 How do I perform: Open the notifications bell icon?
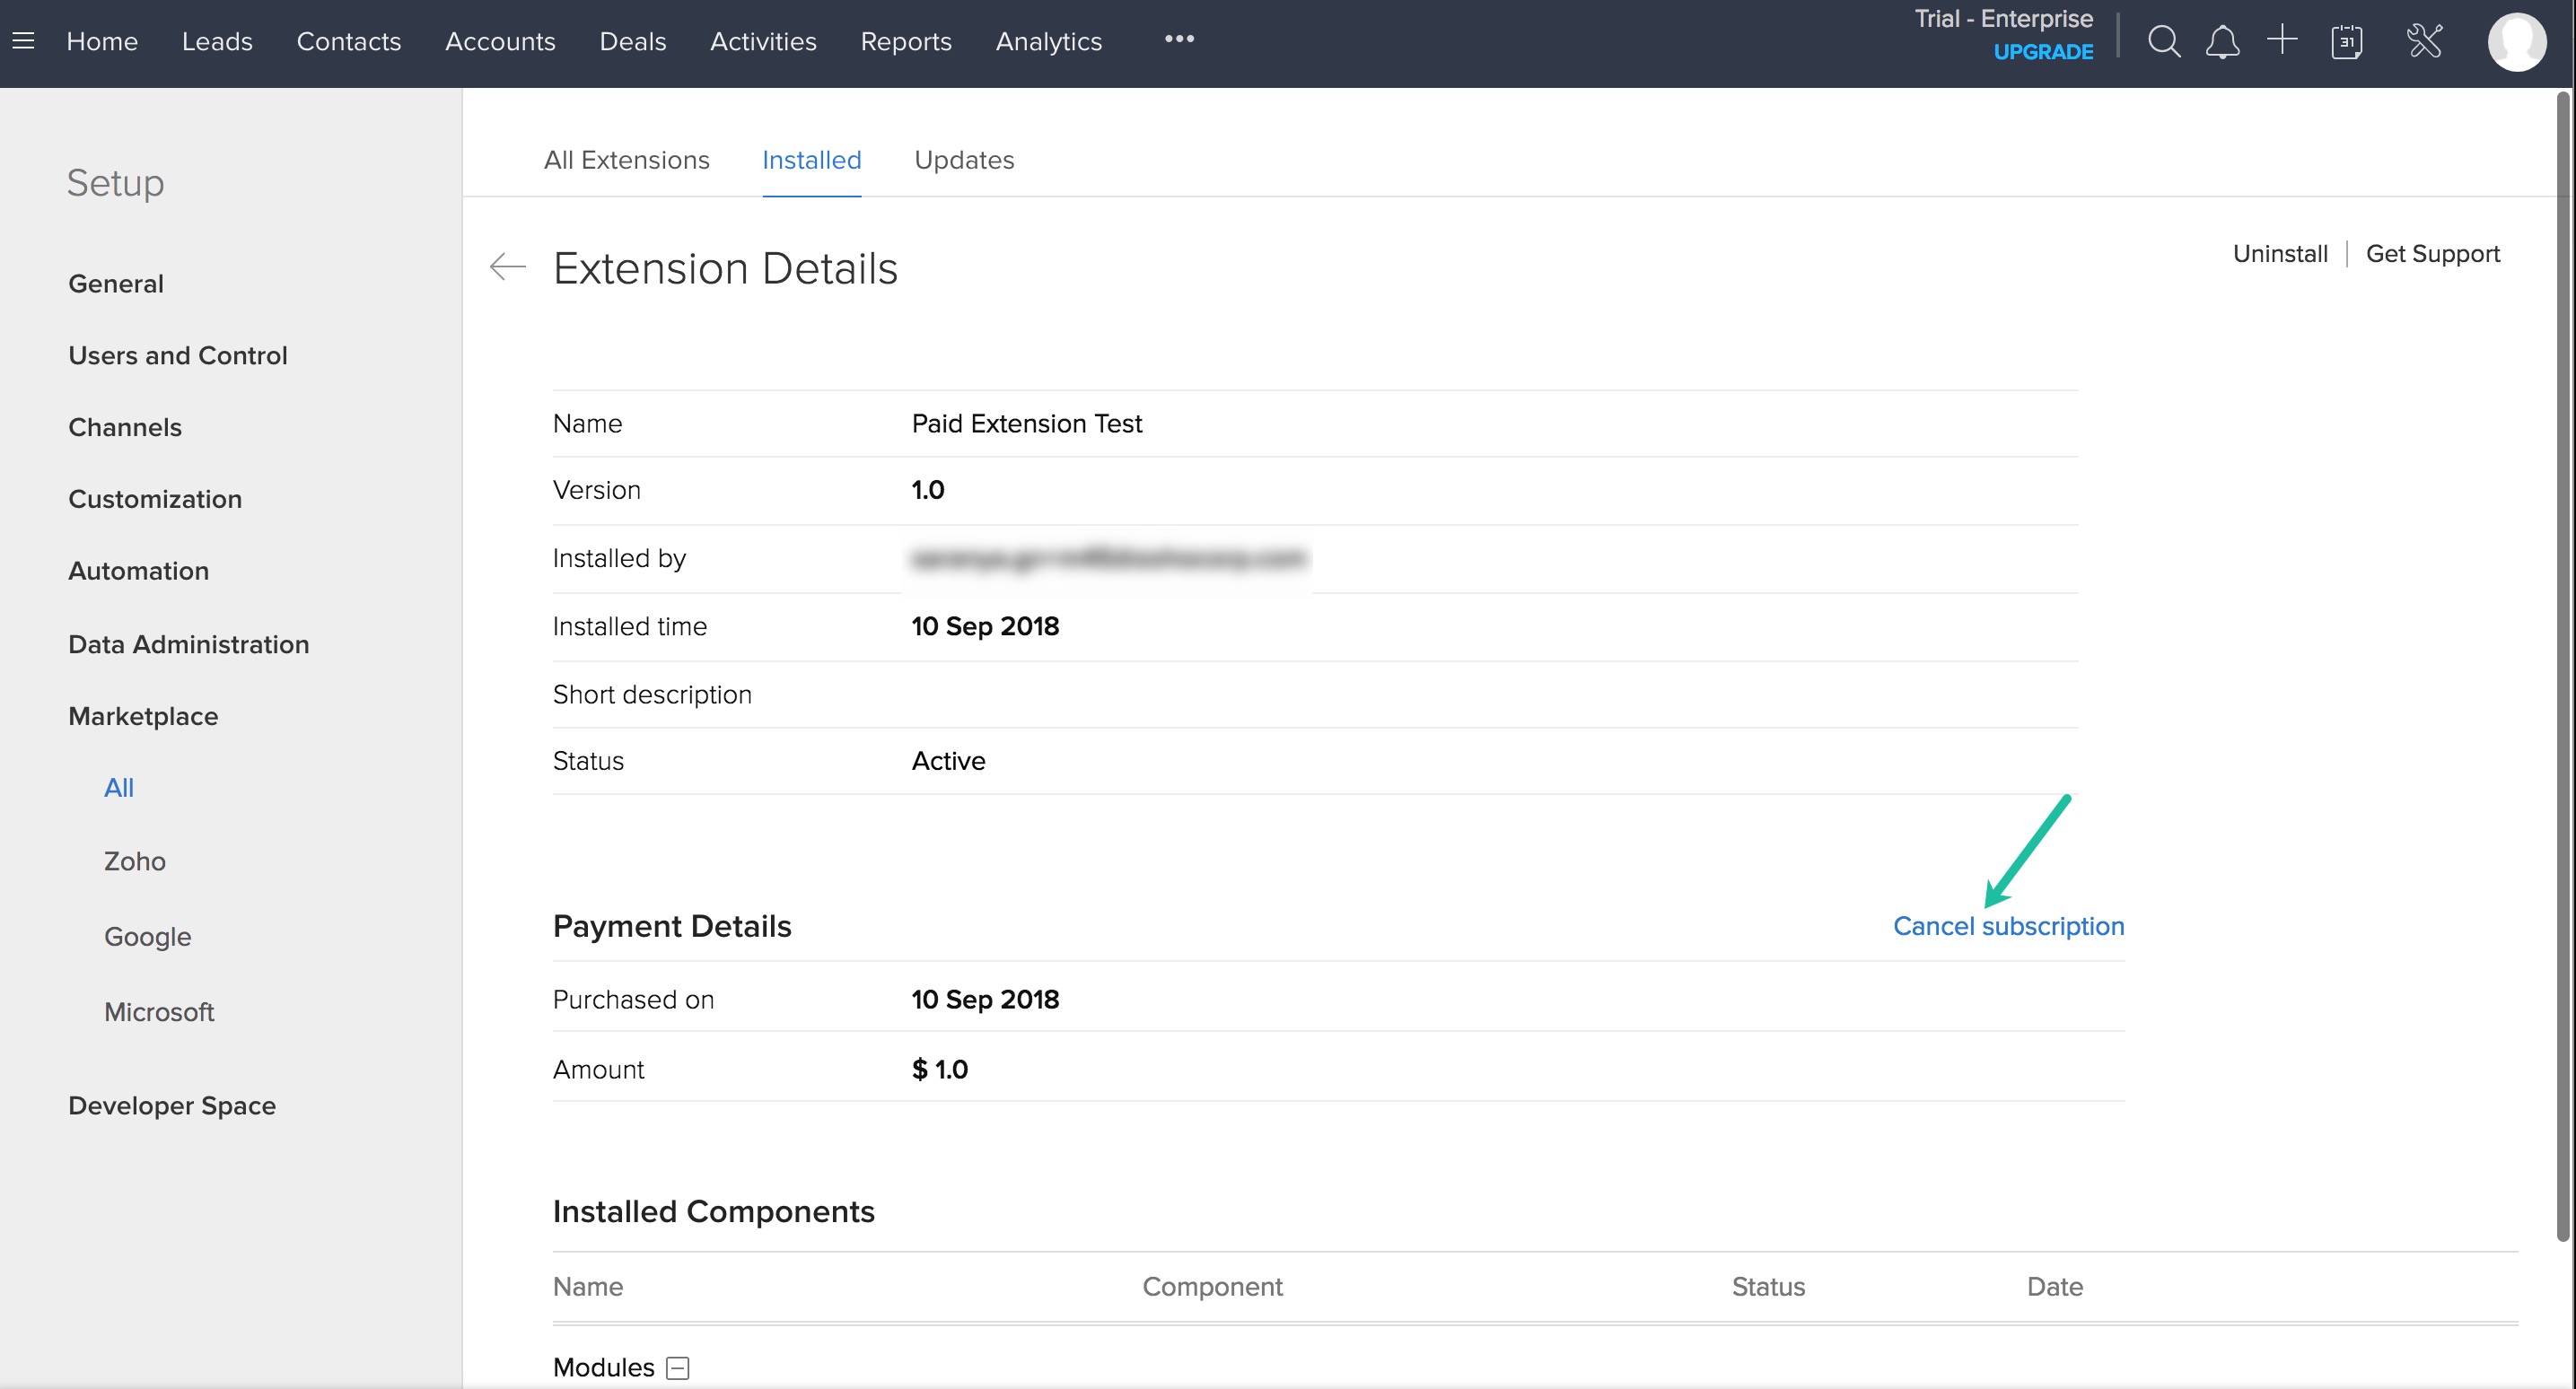tap(2222, 42)
